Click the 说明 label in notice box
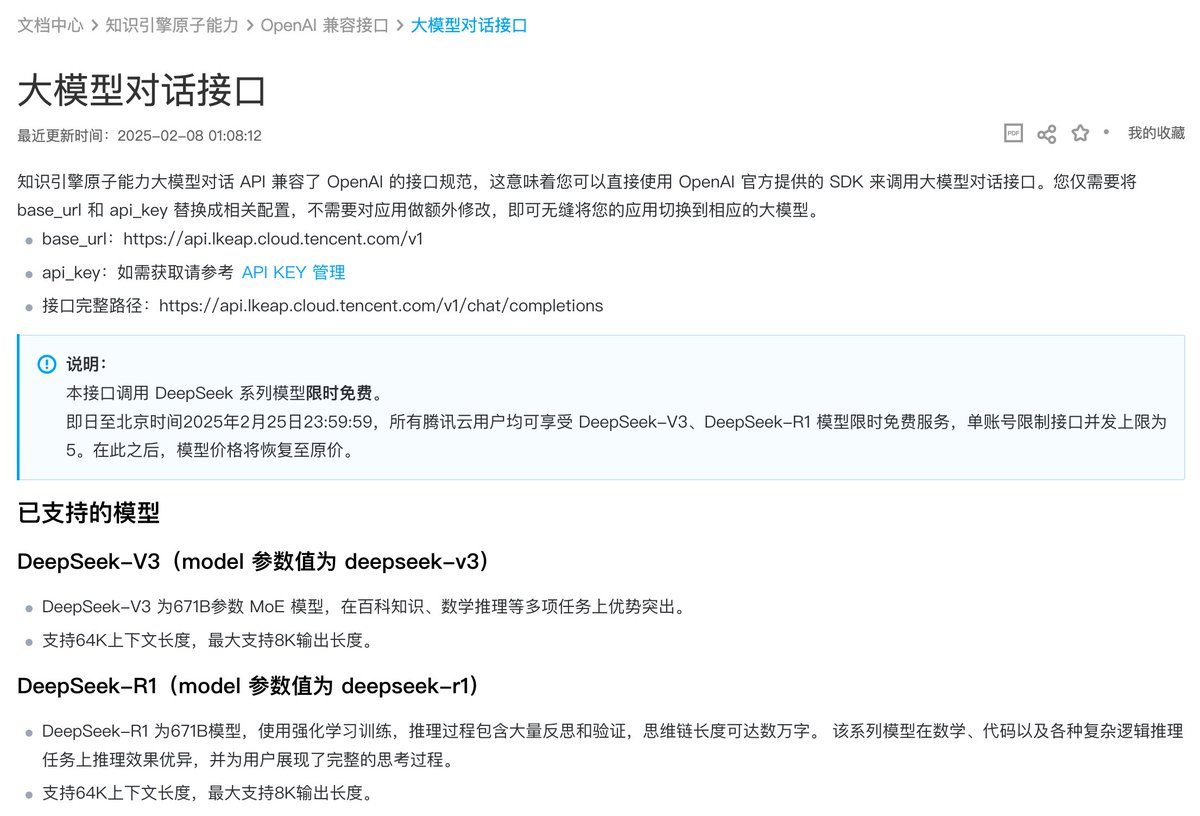1200x816 pixels. click(x=86, y=364)
